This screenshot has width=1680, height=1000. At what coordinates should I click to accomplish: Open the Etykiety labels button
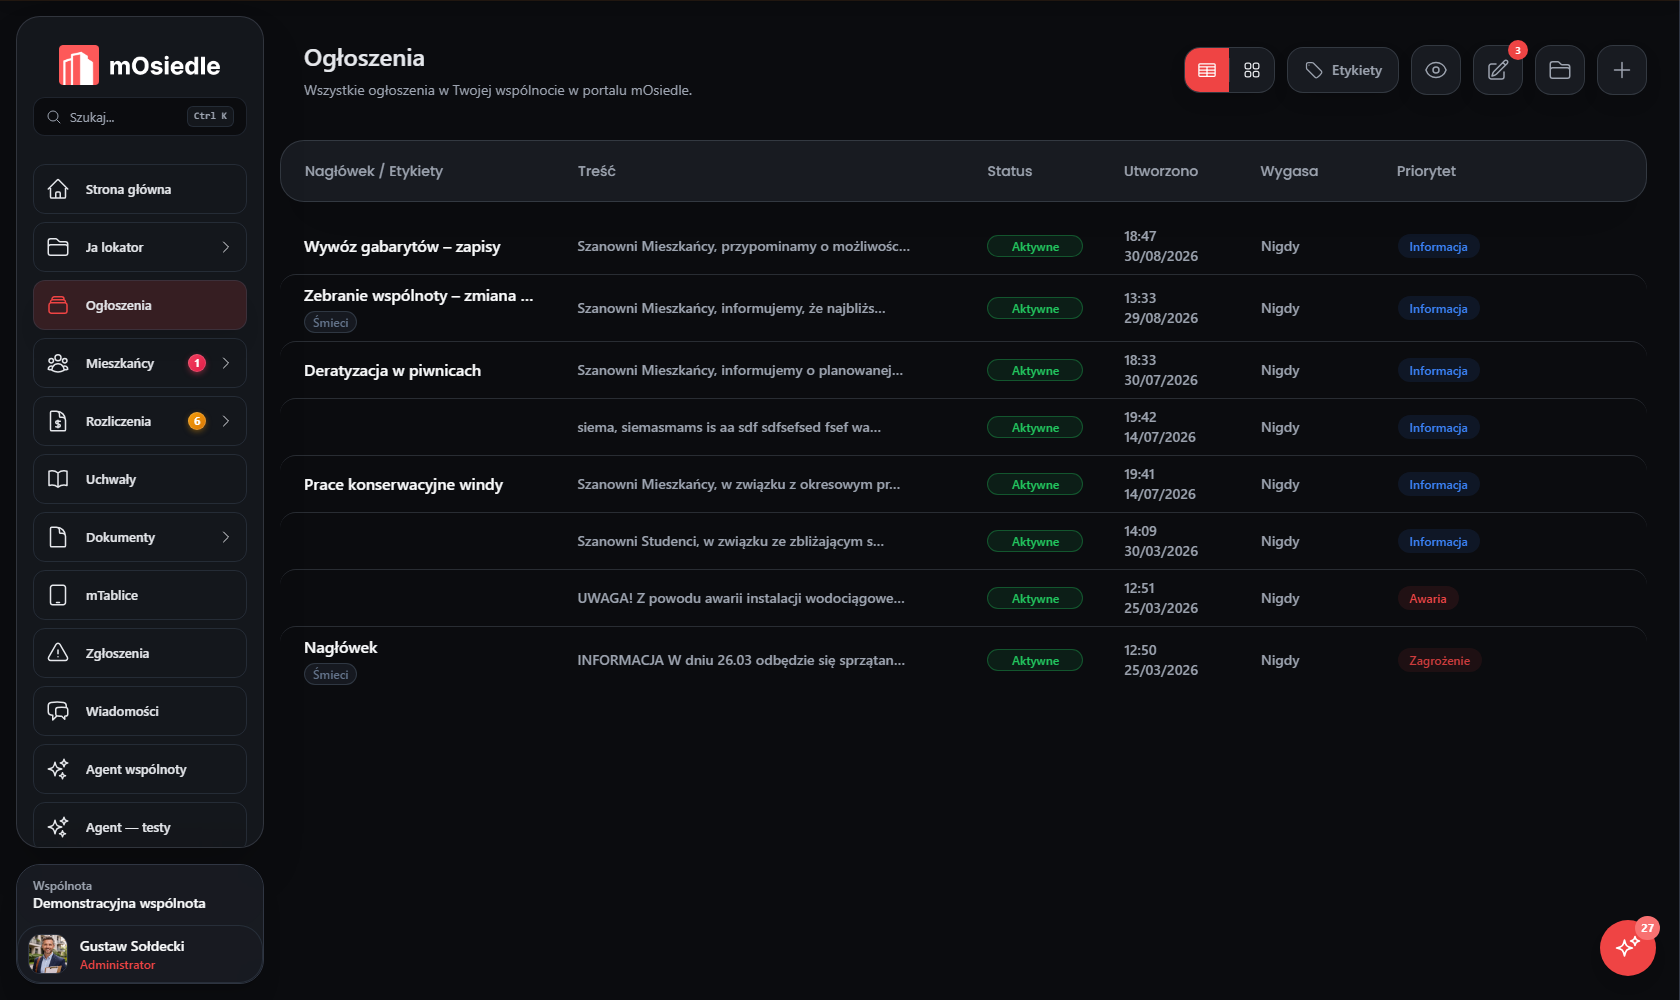click(x=1343, y=70)
